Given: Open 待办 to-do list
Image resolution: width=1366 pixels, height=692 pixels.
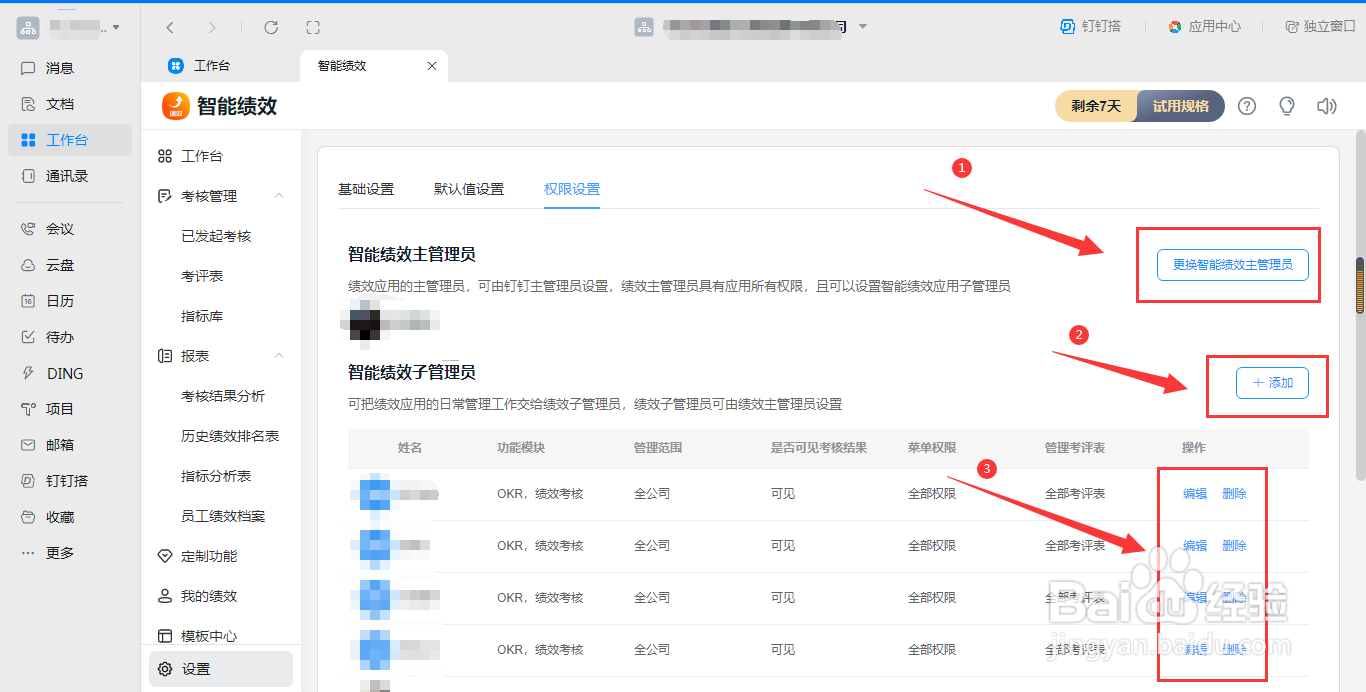Looking at the screenshot, I should 69,337.
